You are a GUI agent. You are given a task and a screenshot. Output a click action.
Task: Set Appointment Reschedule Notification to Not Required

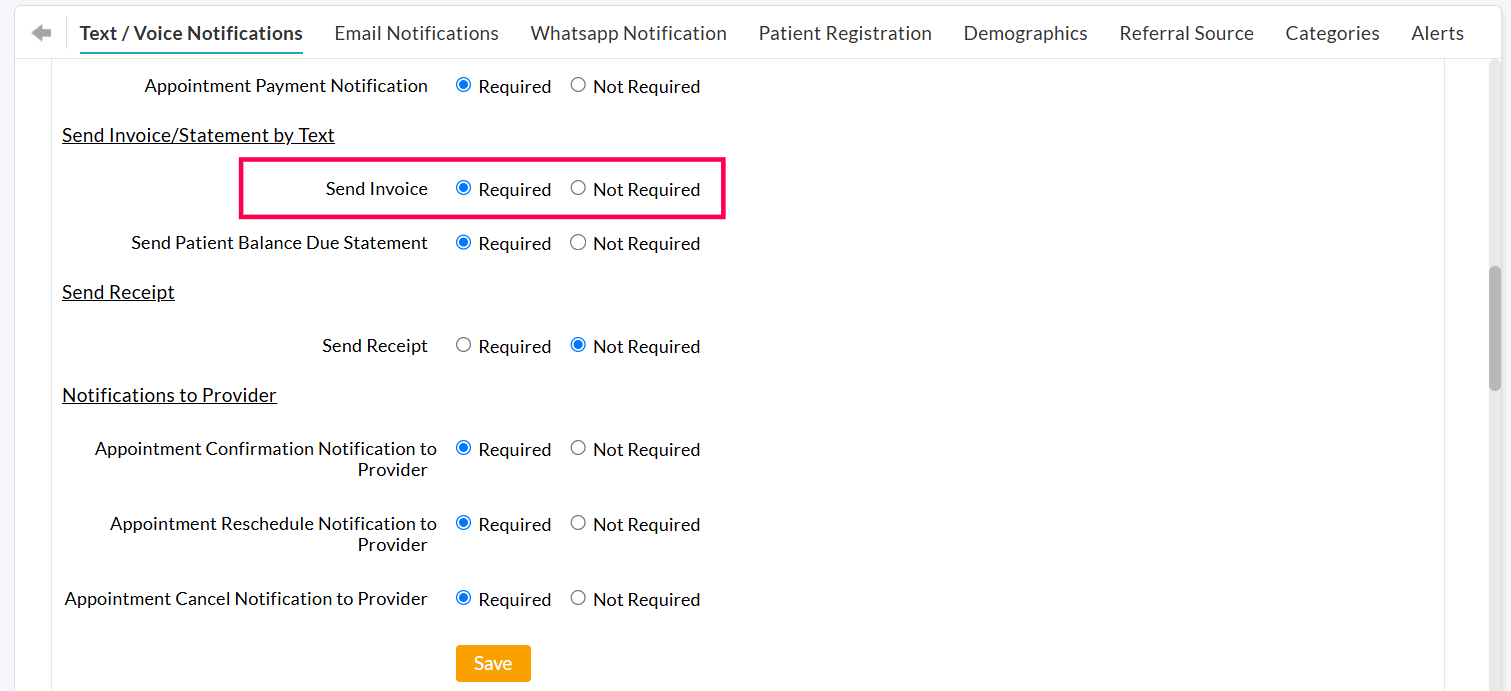click(x=578, y=523)
